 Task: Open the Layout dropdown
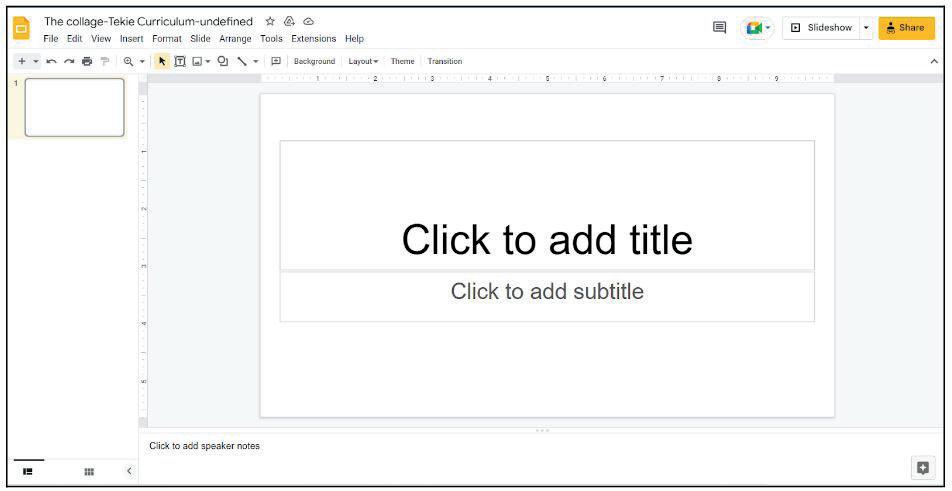click(363, 61)
